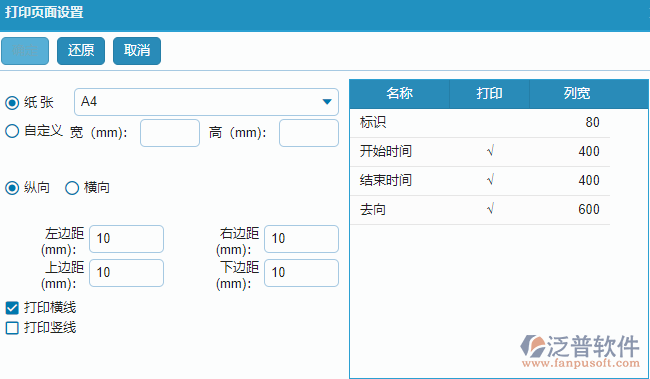650x379 pixels.
Task: Click column width 80 for 标识
Action: [592, 122]
